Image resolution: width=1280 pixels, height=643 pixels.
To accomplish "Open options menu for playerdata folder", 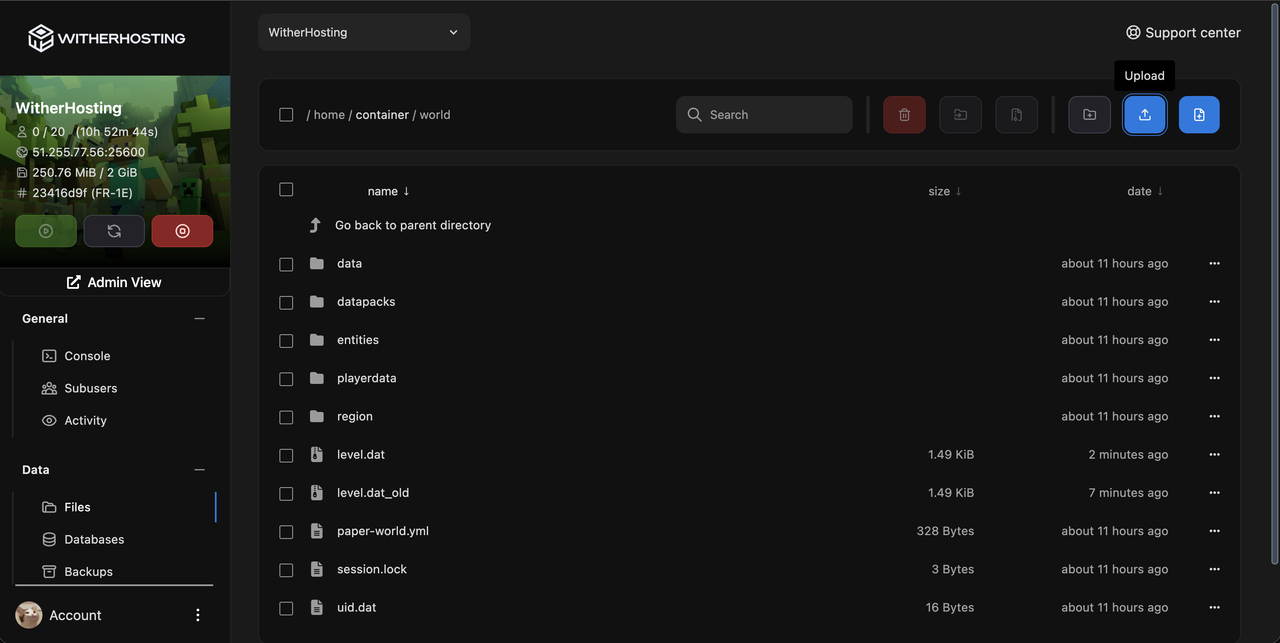I will [1214, 378].
